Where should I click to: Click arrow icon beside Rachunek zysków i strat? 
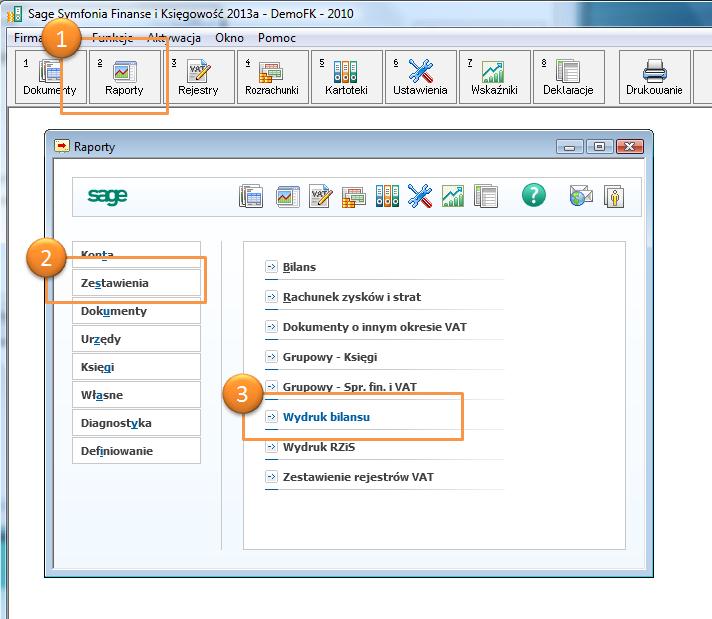point(271,297)
